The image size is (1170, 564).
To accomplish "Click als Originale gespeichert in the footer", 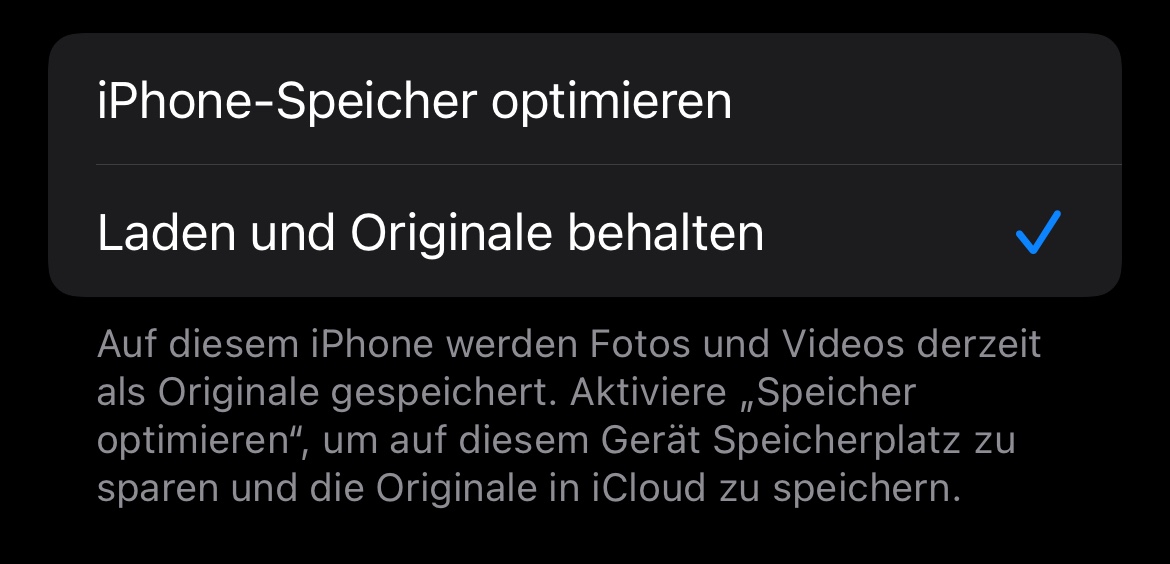I will 327,392.
